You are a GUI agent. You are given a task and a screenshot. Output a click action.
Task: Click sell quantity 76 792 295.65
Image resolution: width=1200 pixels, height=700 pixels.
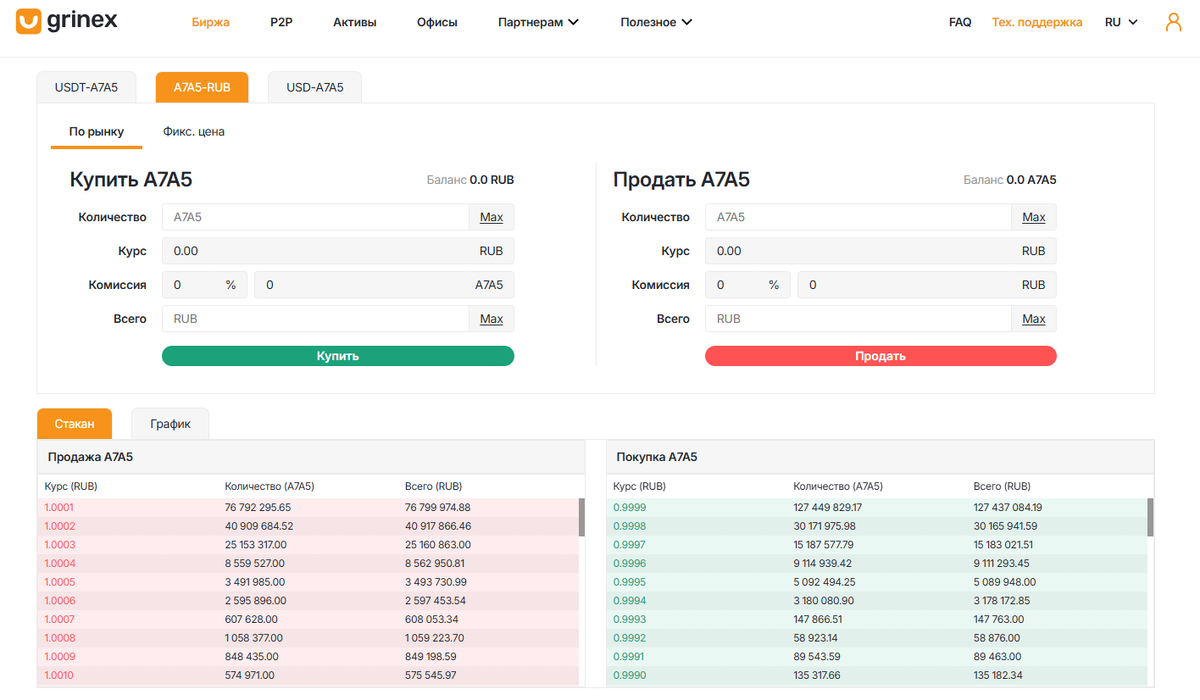pyautogui.click(x=258, y=507)
